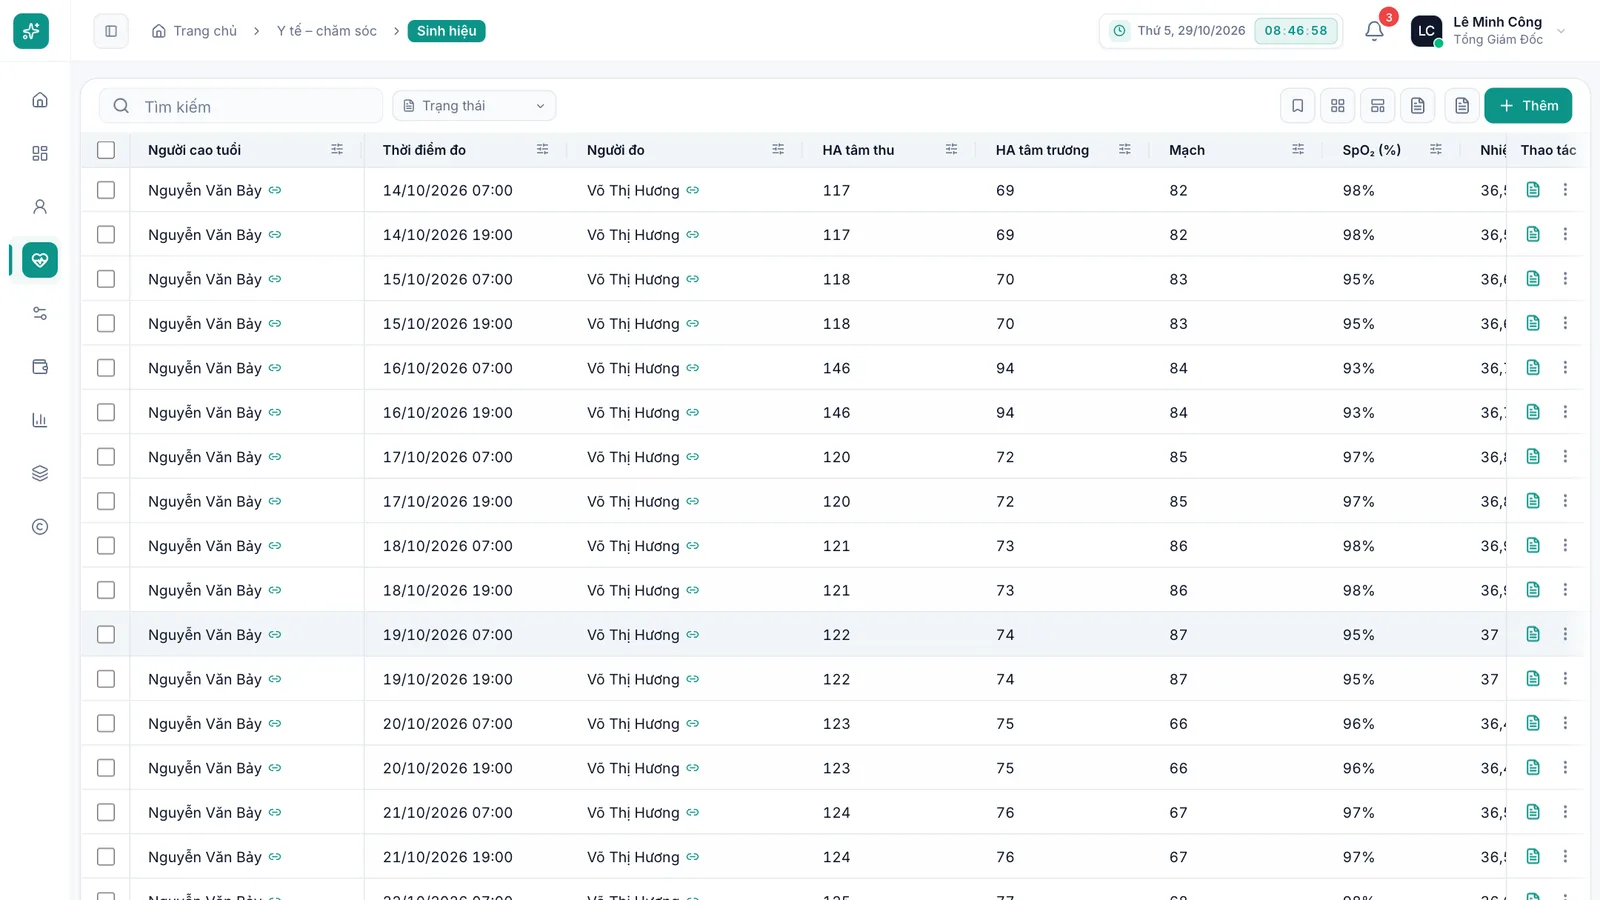Open the notifications bell
This screenshot has width=1600, height=900.
(1374, 31)
